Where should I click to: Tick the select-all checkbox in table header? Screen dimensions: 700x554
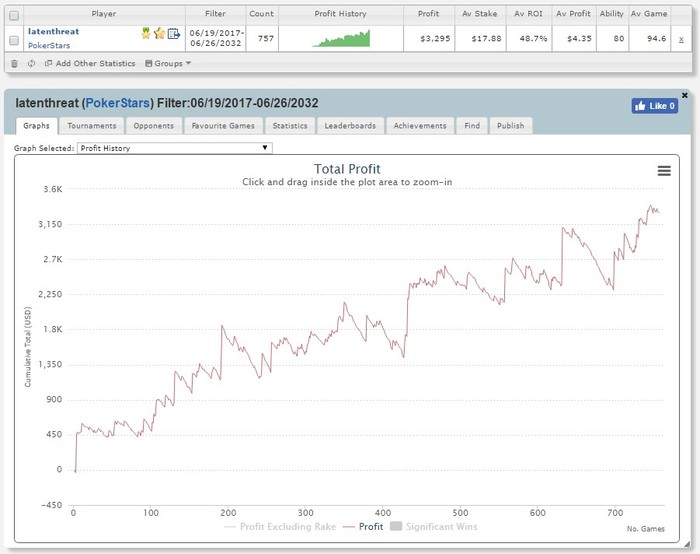(x=14, y=16)
